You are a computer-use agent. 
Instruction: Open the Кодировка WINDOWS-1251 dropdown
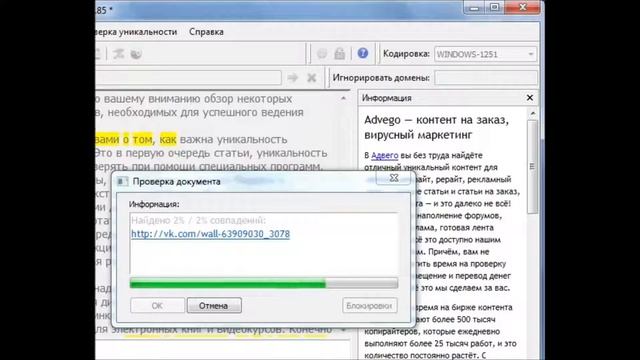point(485,54)
